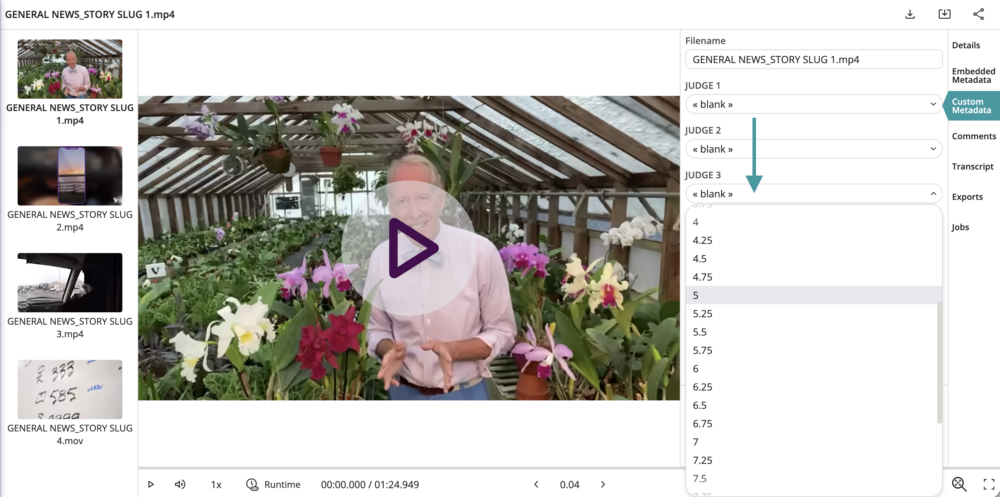The image size is (1000, 497).
Task: Click the save-to-box download icon
Action: point(944,14)
